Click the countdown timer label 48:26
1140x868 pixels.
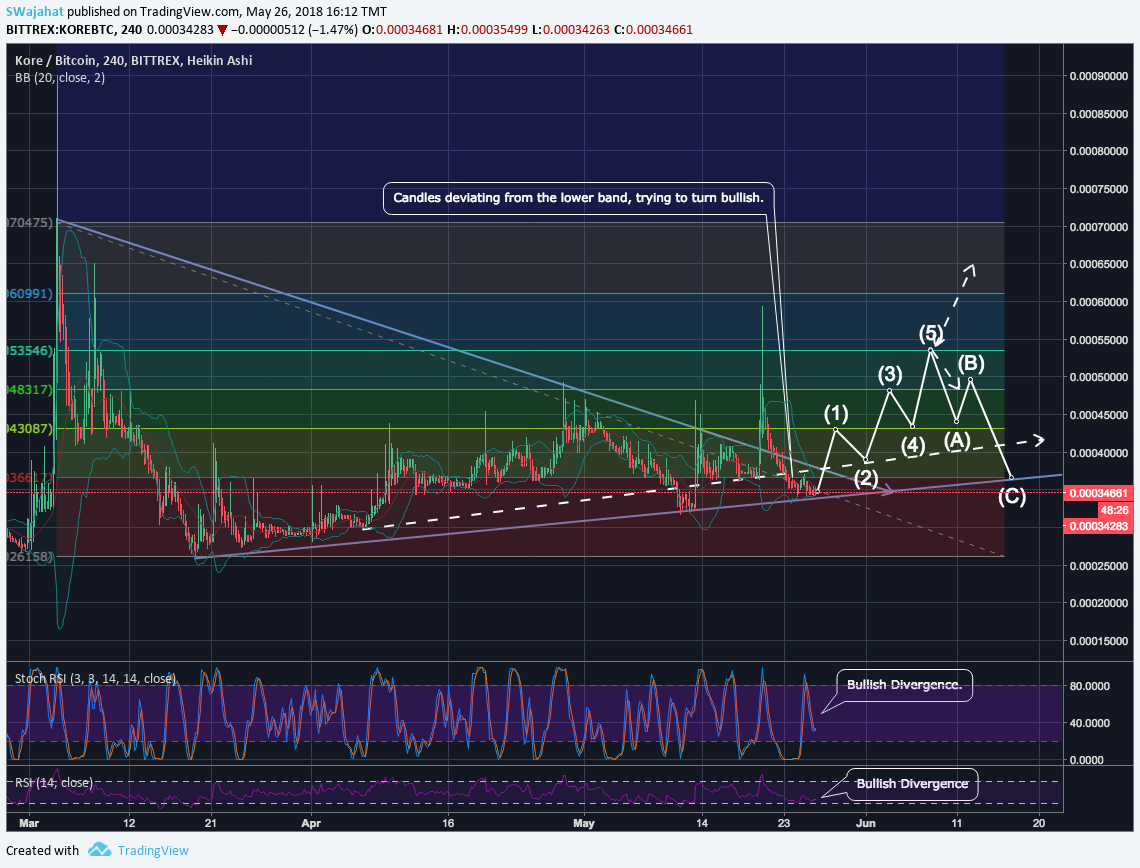[x=1114, y=510]
